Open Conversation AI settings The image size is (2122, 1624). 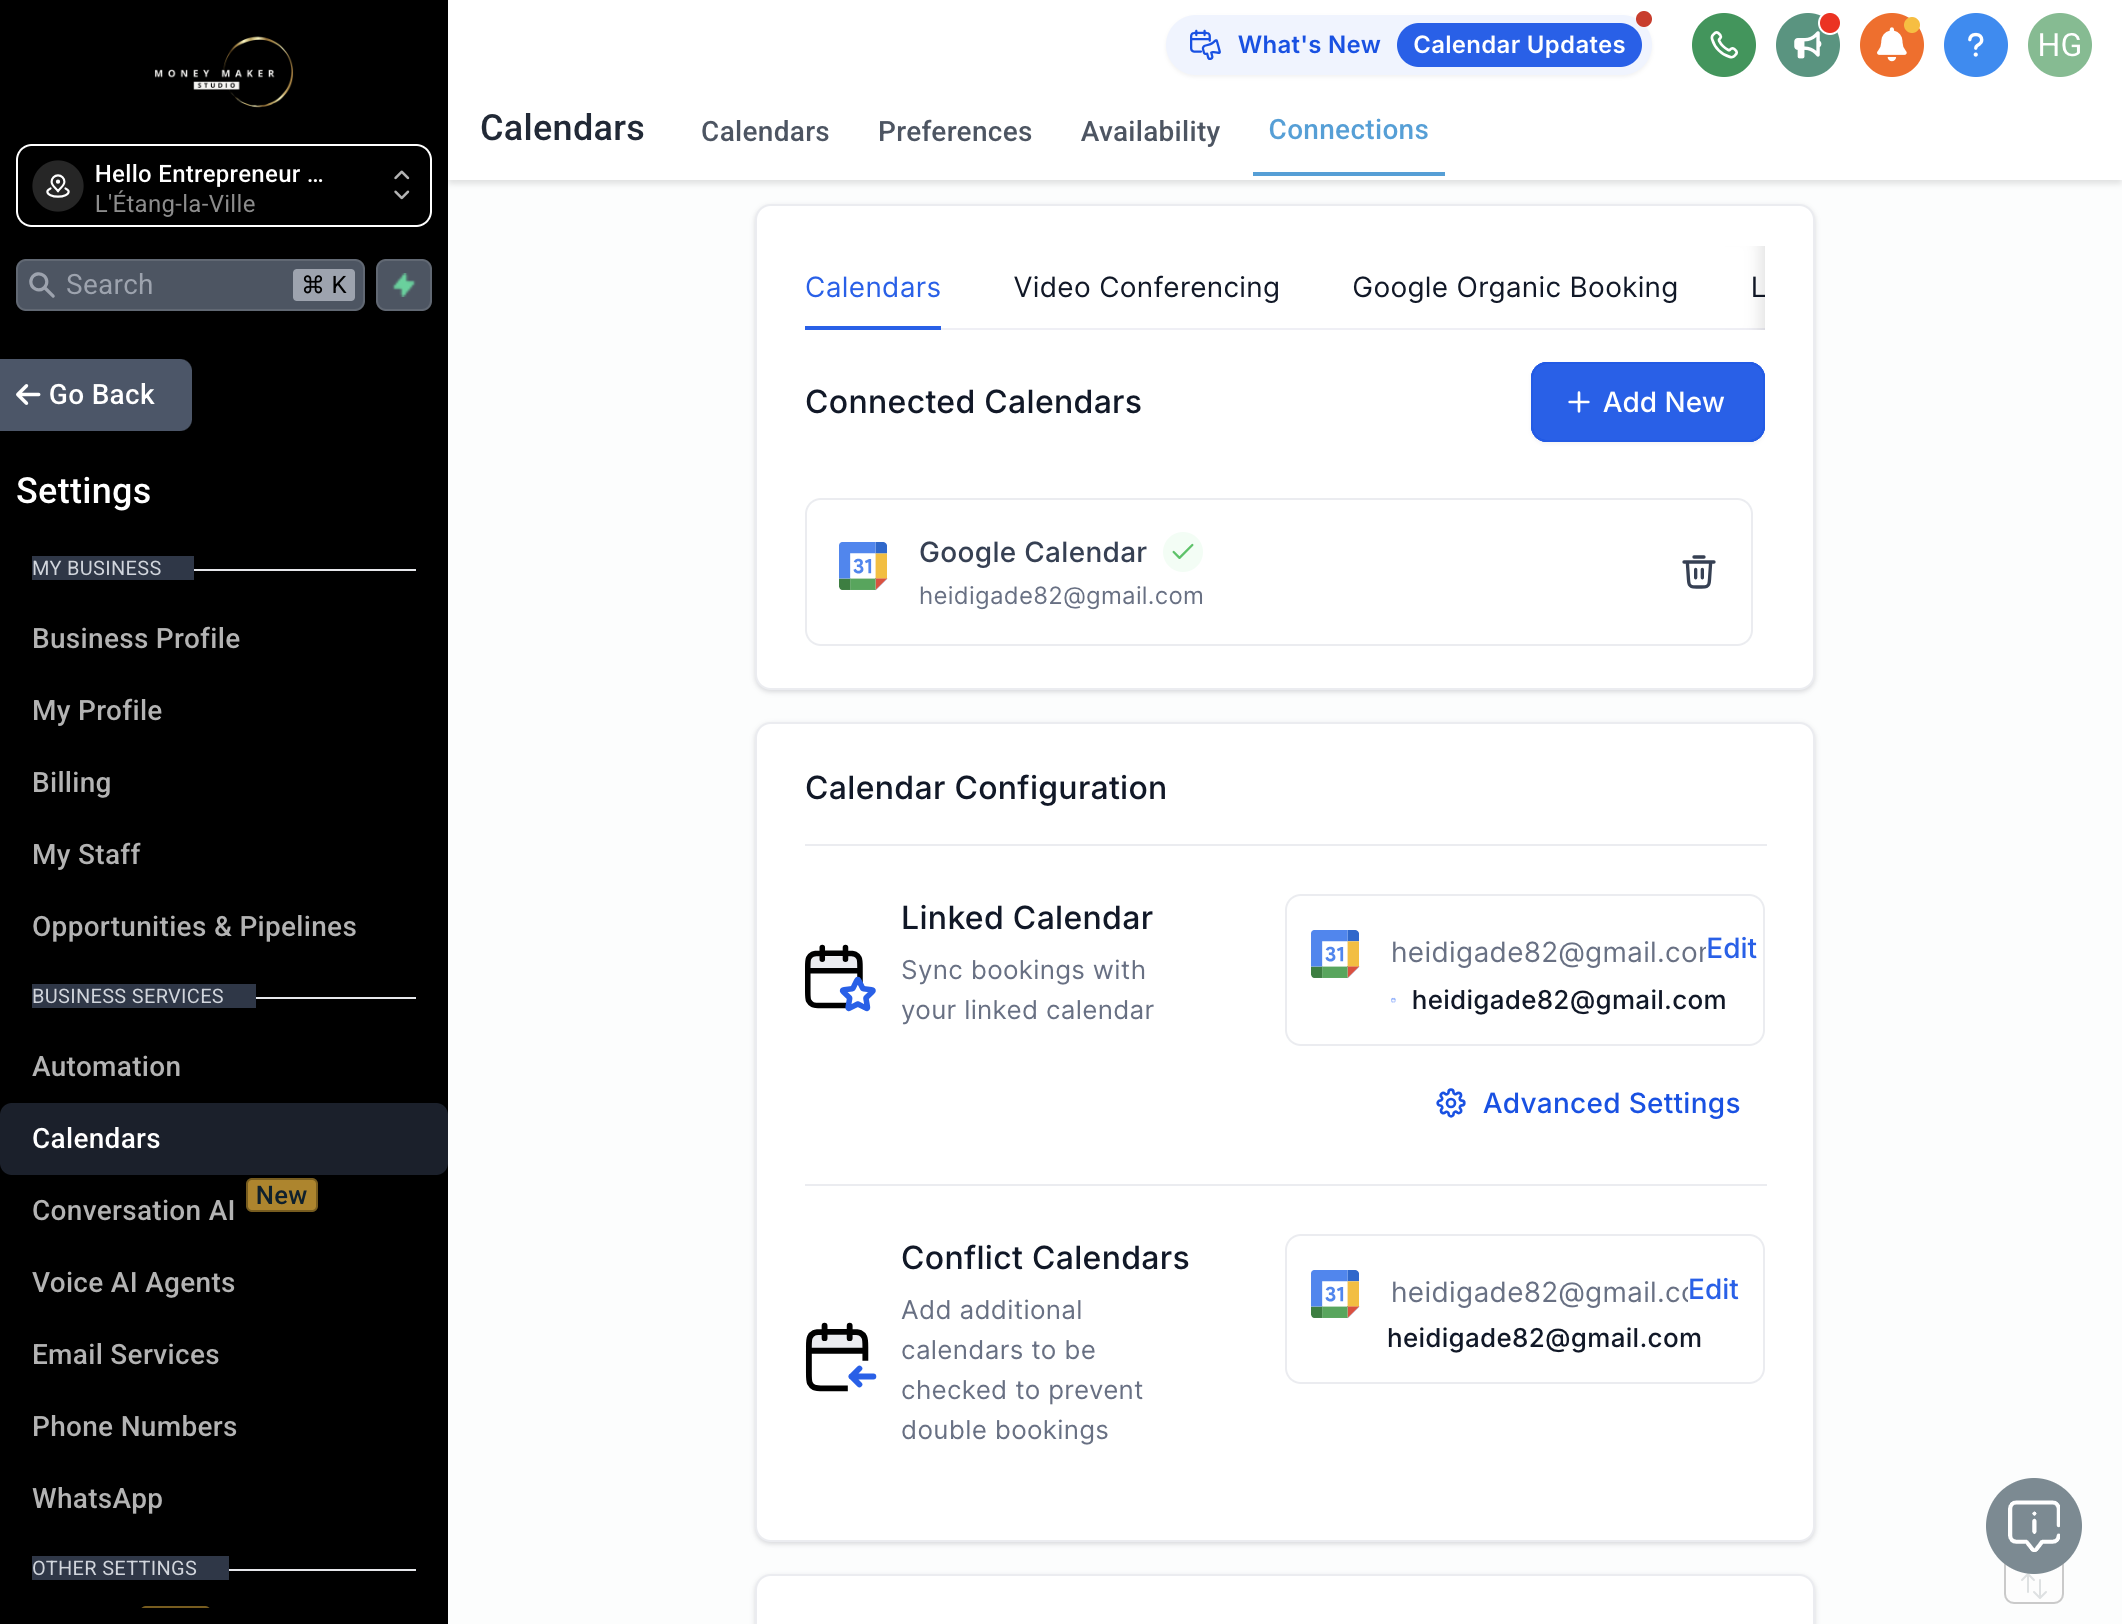[134, 1210]
